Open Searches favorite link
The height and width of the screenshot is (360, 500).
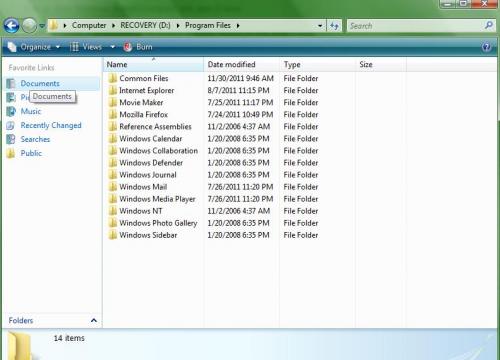[x=35, y=139]
